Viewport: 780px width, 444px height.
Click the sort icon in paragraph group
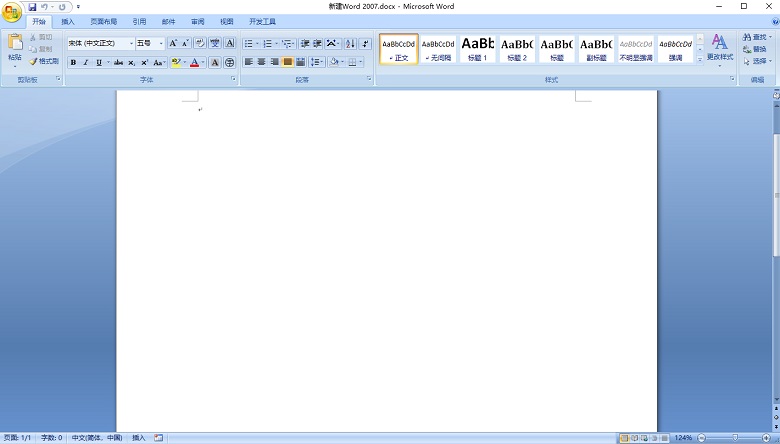pos(350,44)
